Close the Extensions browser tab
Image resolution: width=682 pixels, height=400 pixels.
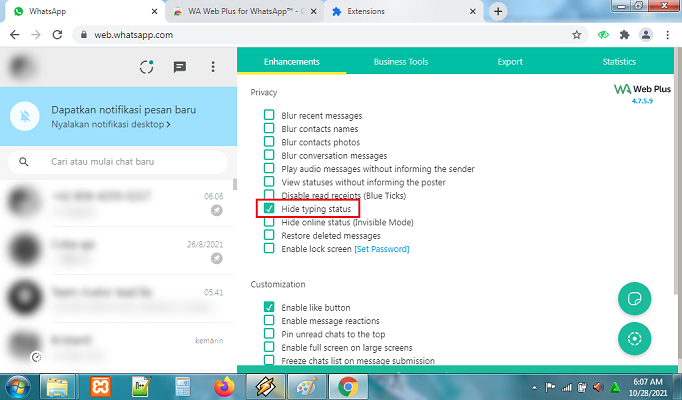[473, 12]
